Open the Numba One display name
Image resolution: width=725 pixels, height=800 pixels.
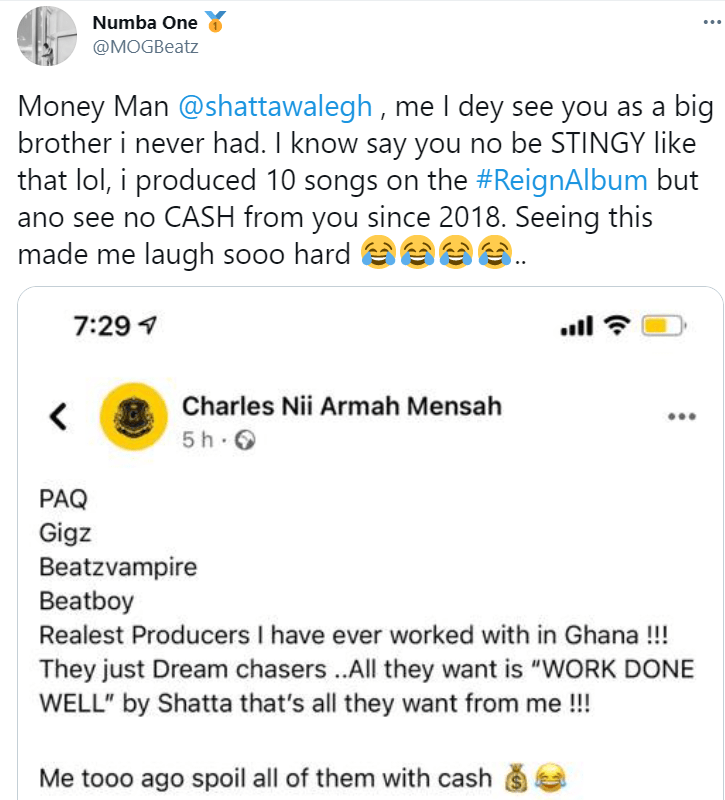click(x=145, y=22)
